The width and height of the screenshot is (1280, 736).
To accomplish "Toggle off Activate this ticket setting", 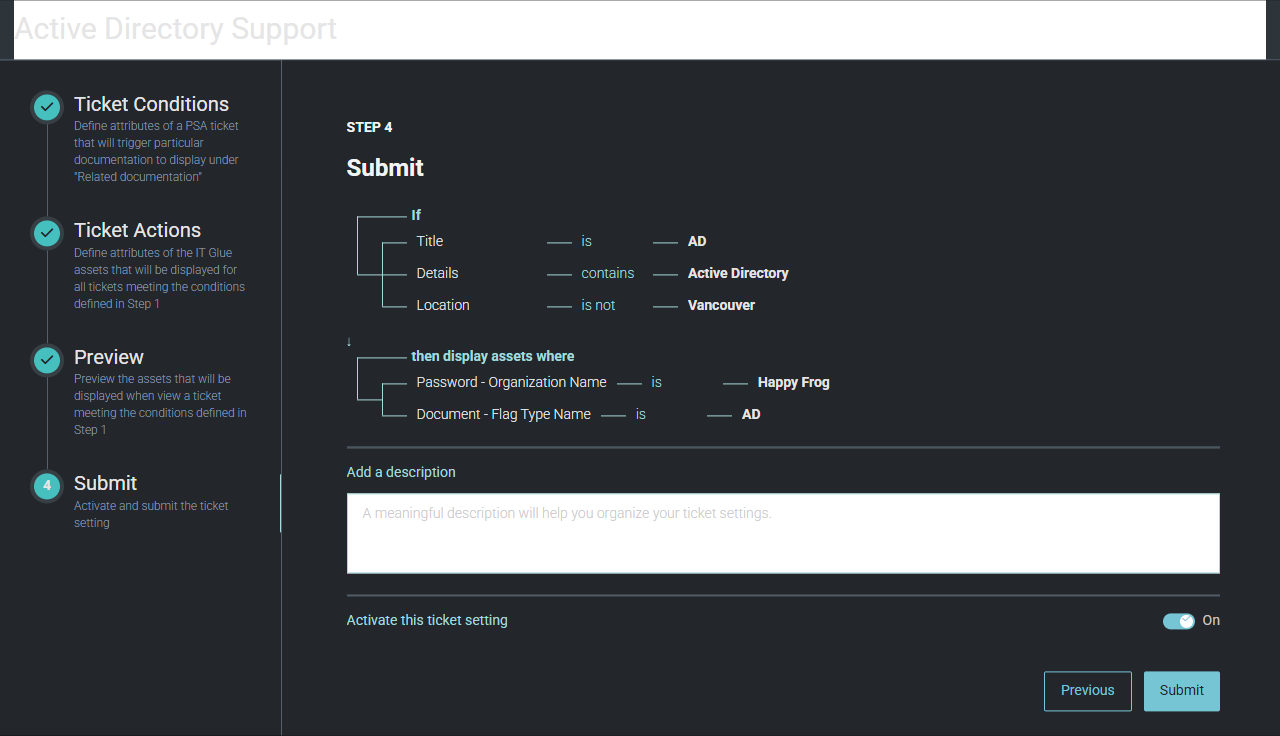I will click(x=1179, y=621).
